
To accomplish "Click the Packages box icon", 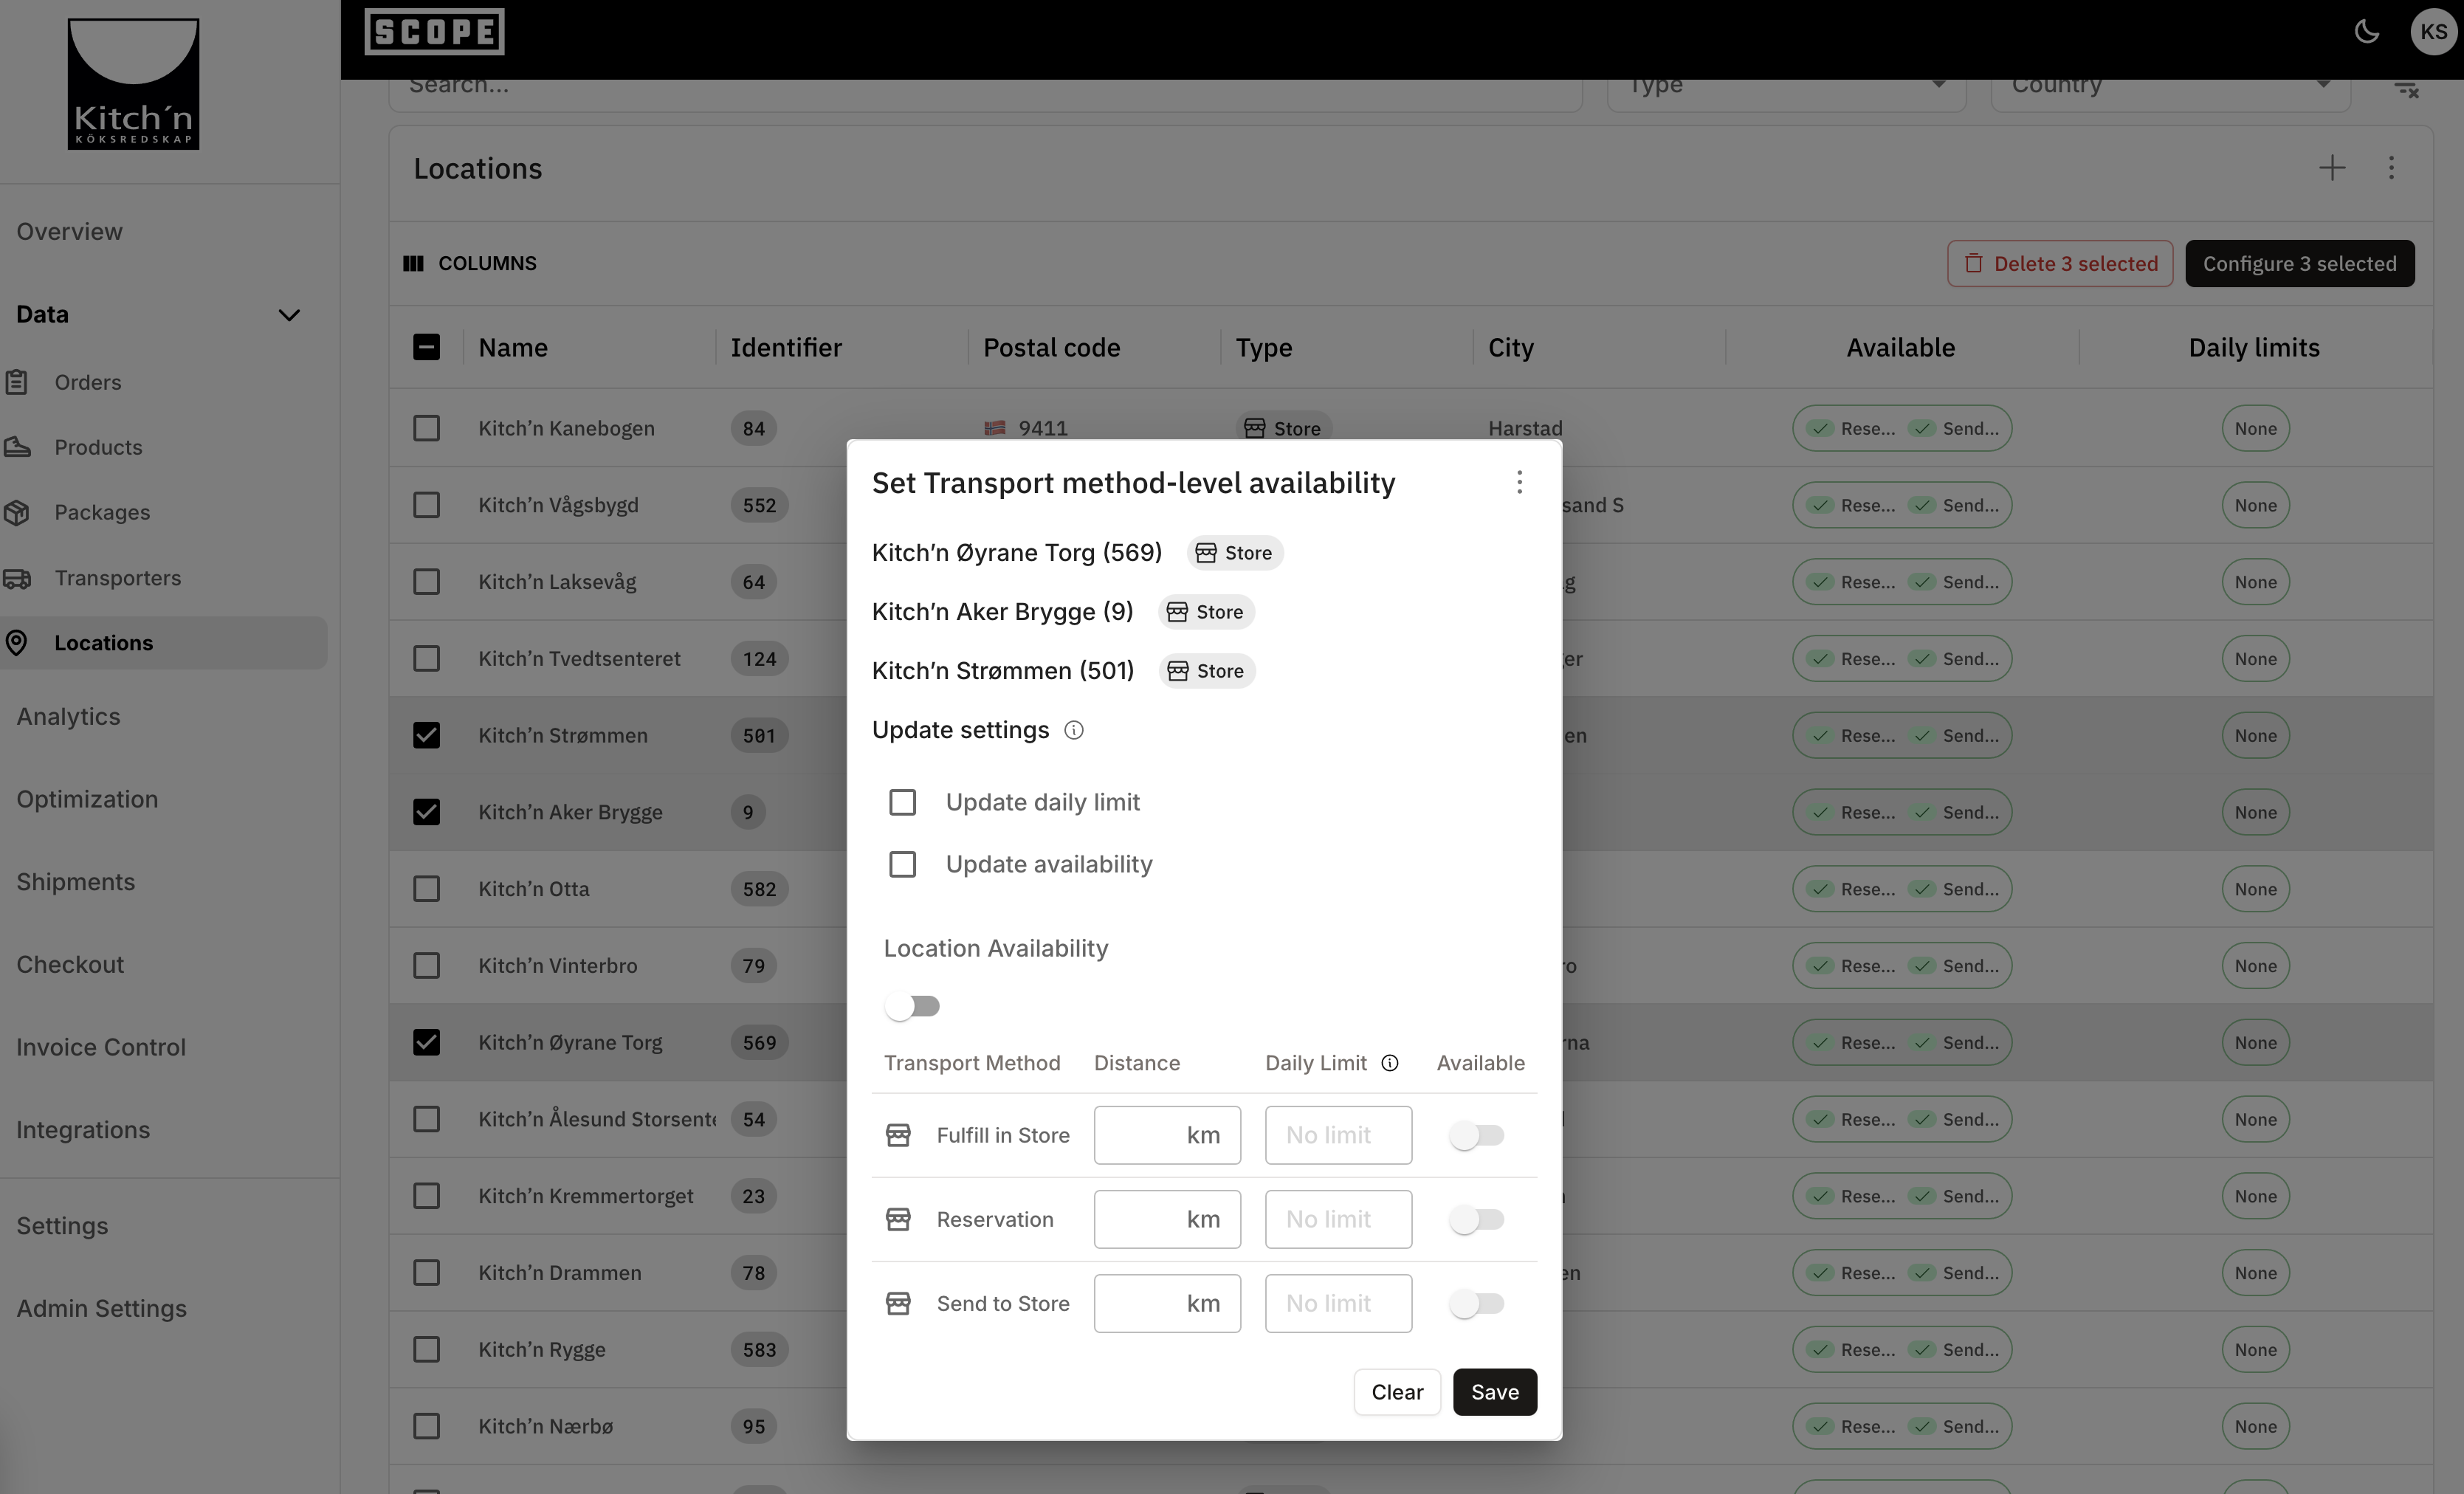I will tap(16, 512).
